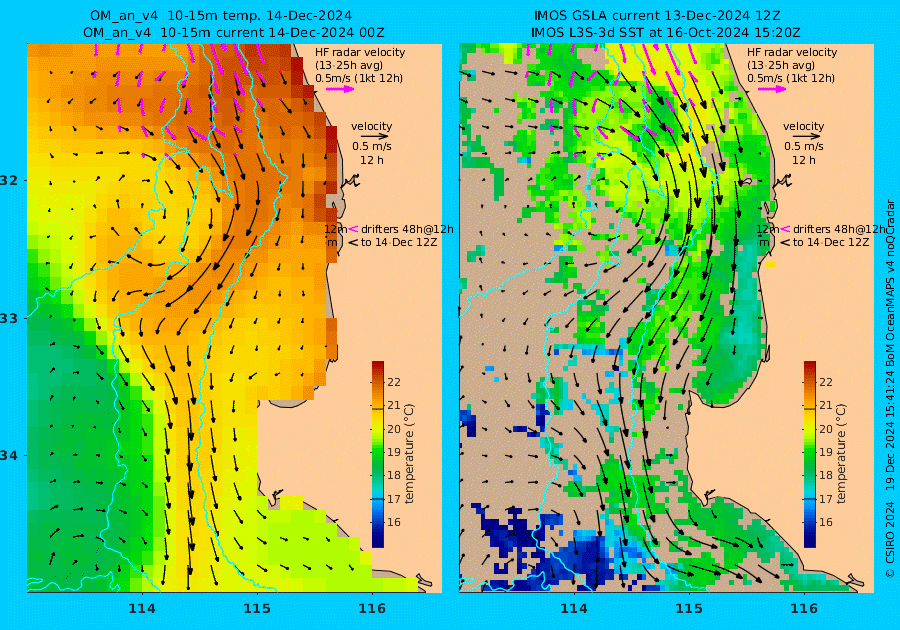Click the '16' tick on left colorbar
This screenshot has height=630, width=900.
point(394,522)
